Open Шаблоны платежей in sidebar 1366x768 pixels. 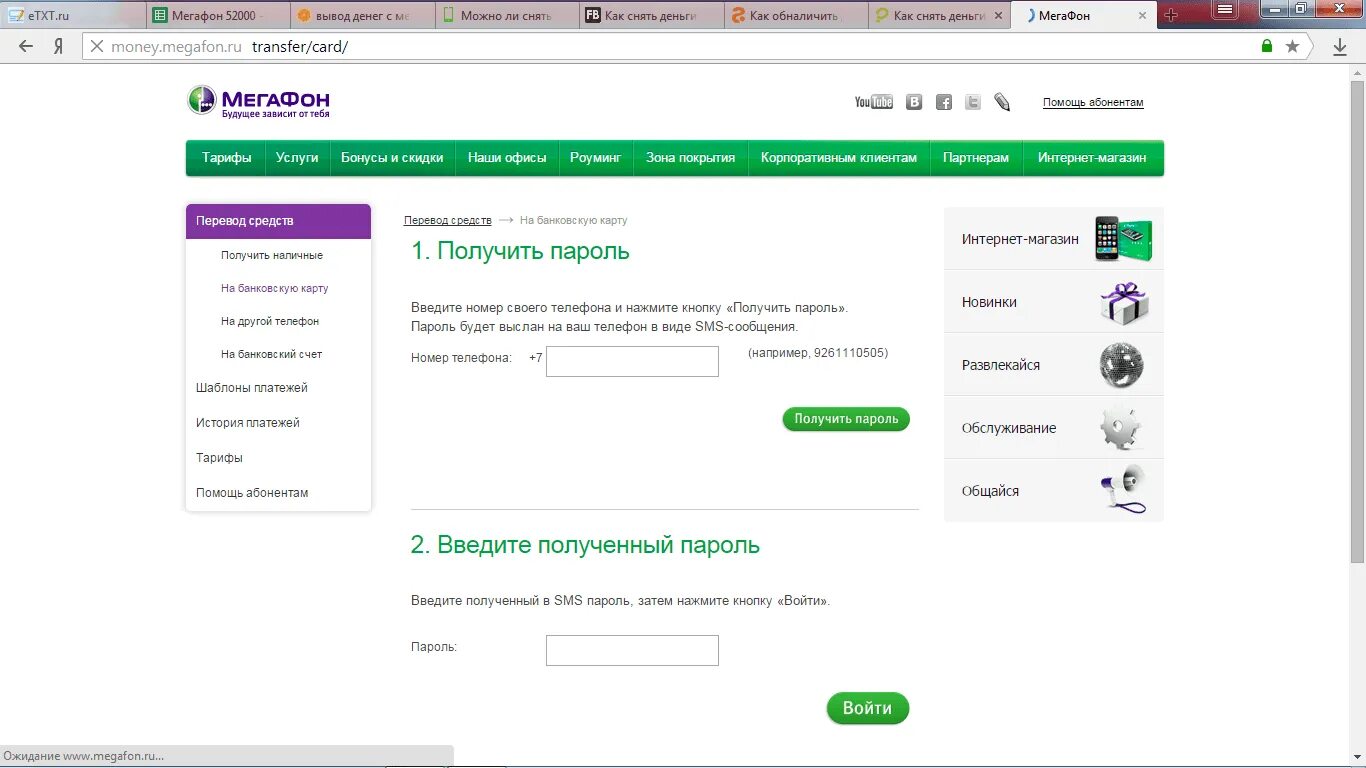tap(252, 387)
